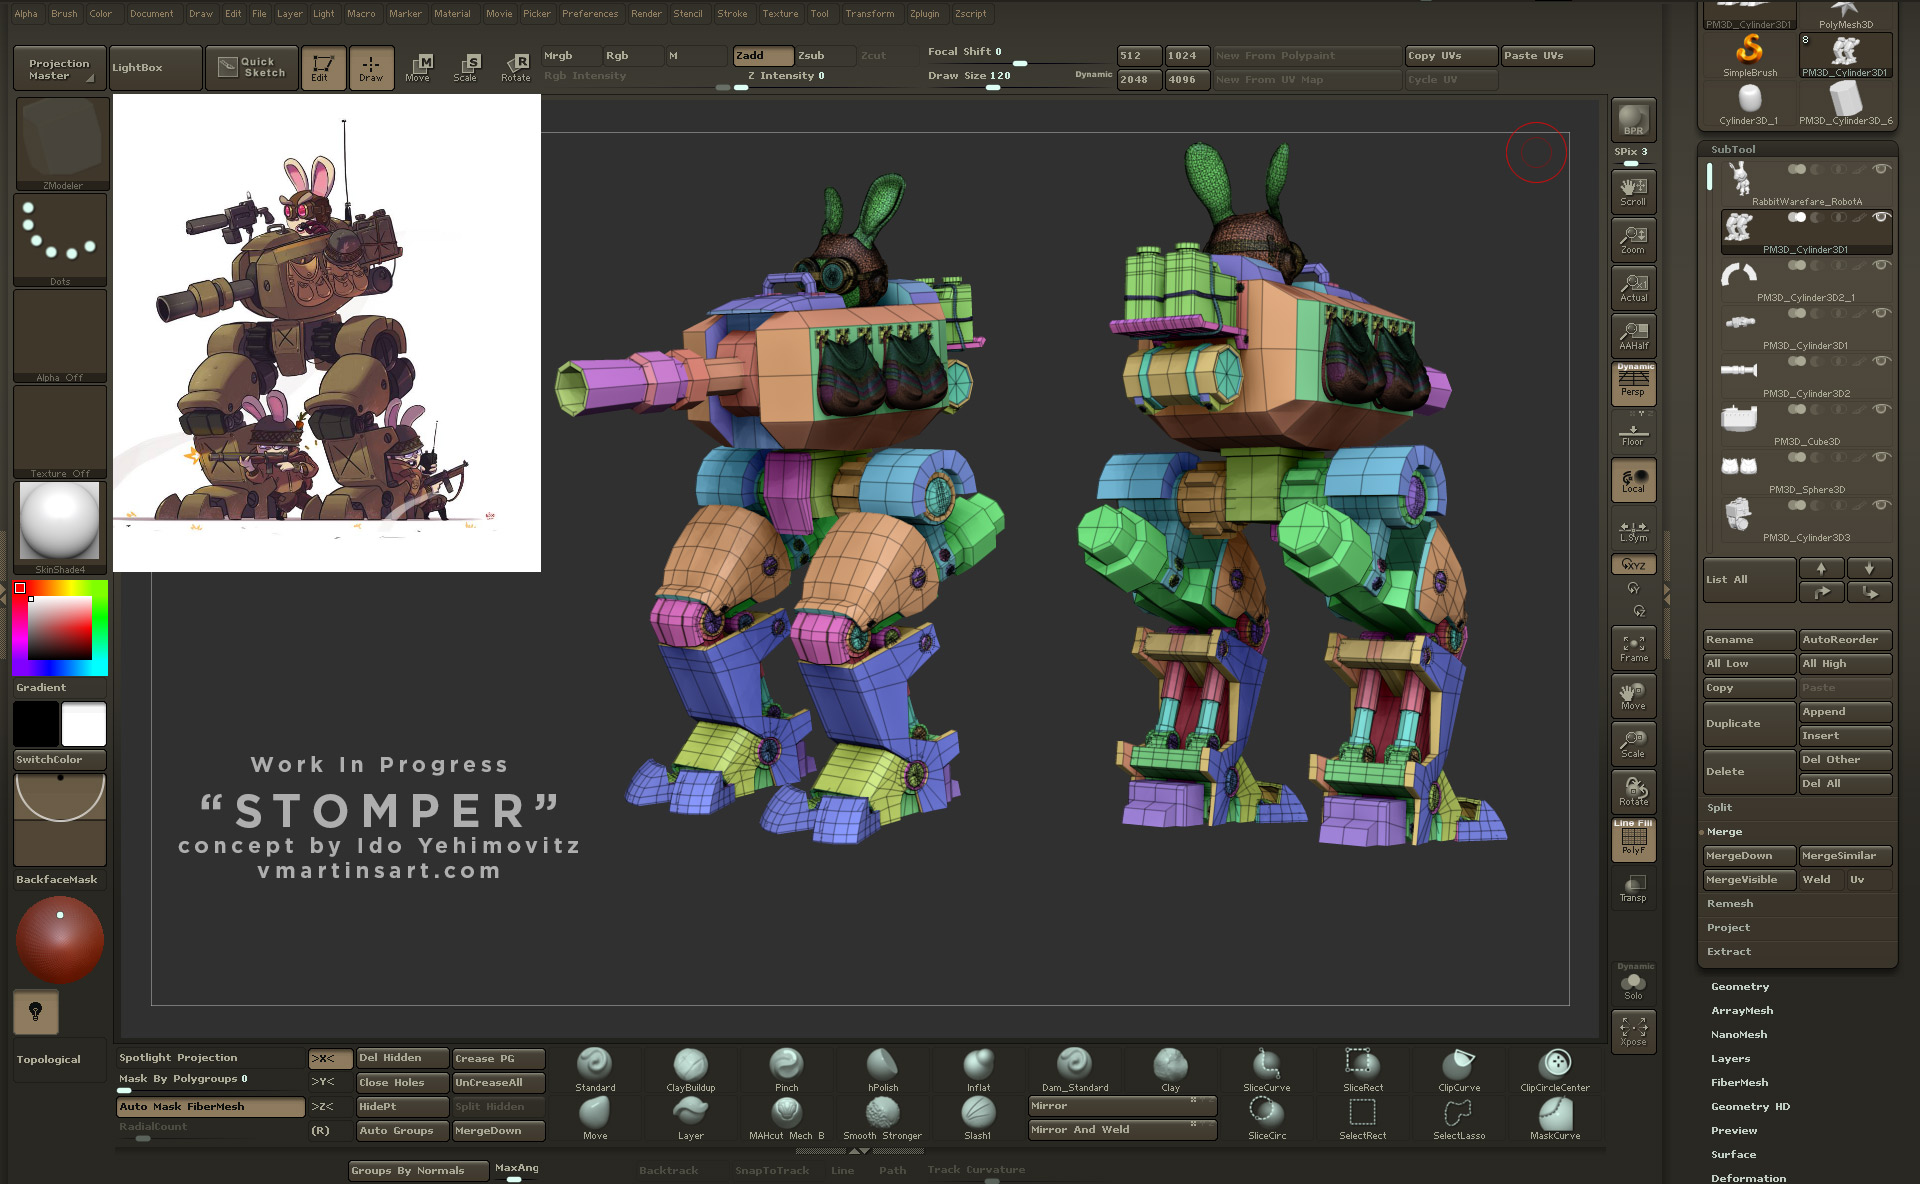Expand the Layers subpalette
The image size is (1920, 1184).
pos(1730,1058)
